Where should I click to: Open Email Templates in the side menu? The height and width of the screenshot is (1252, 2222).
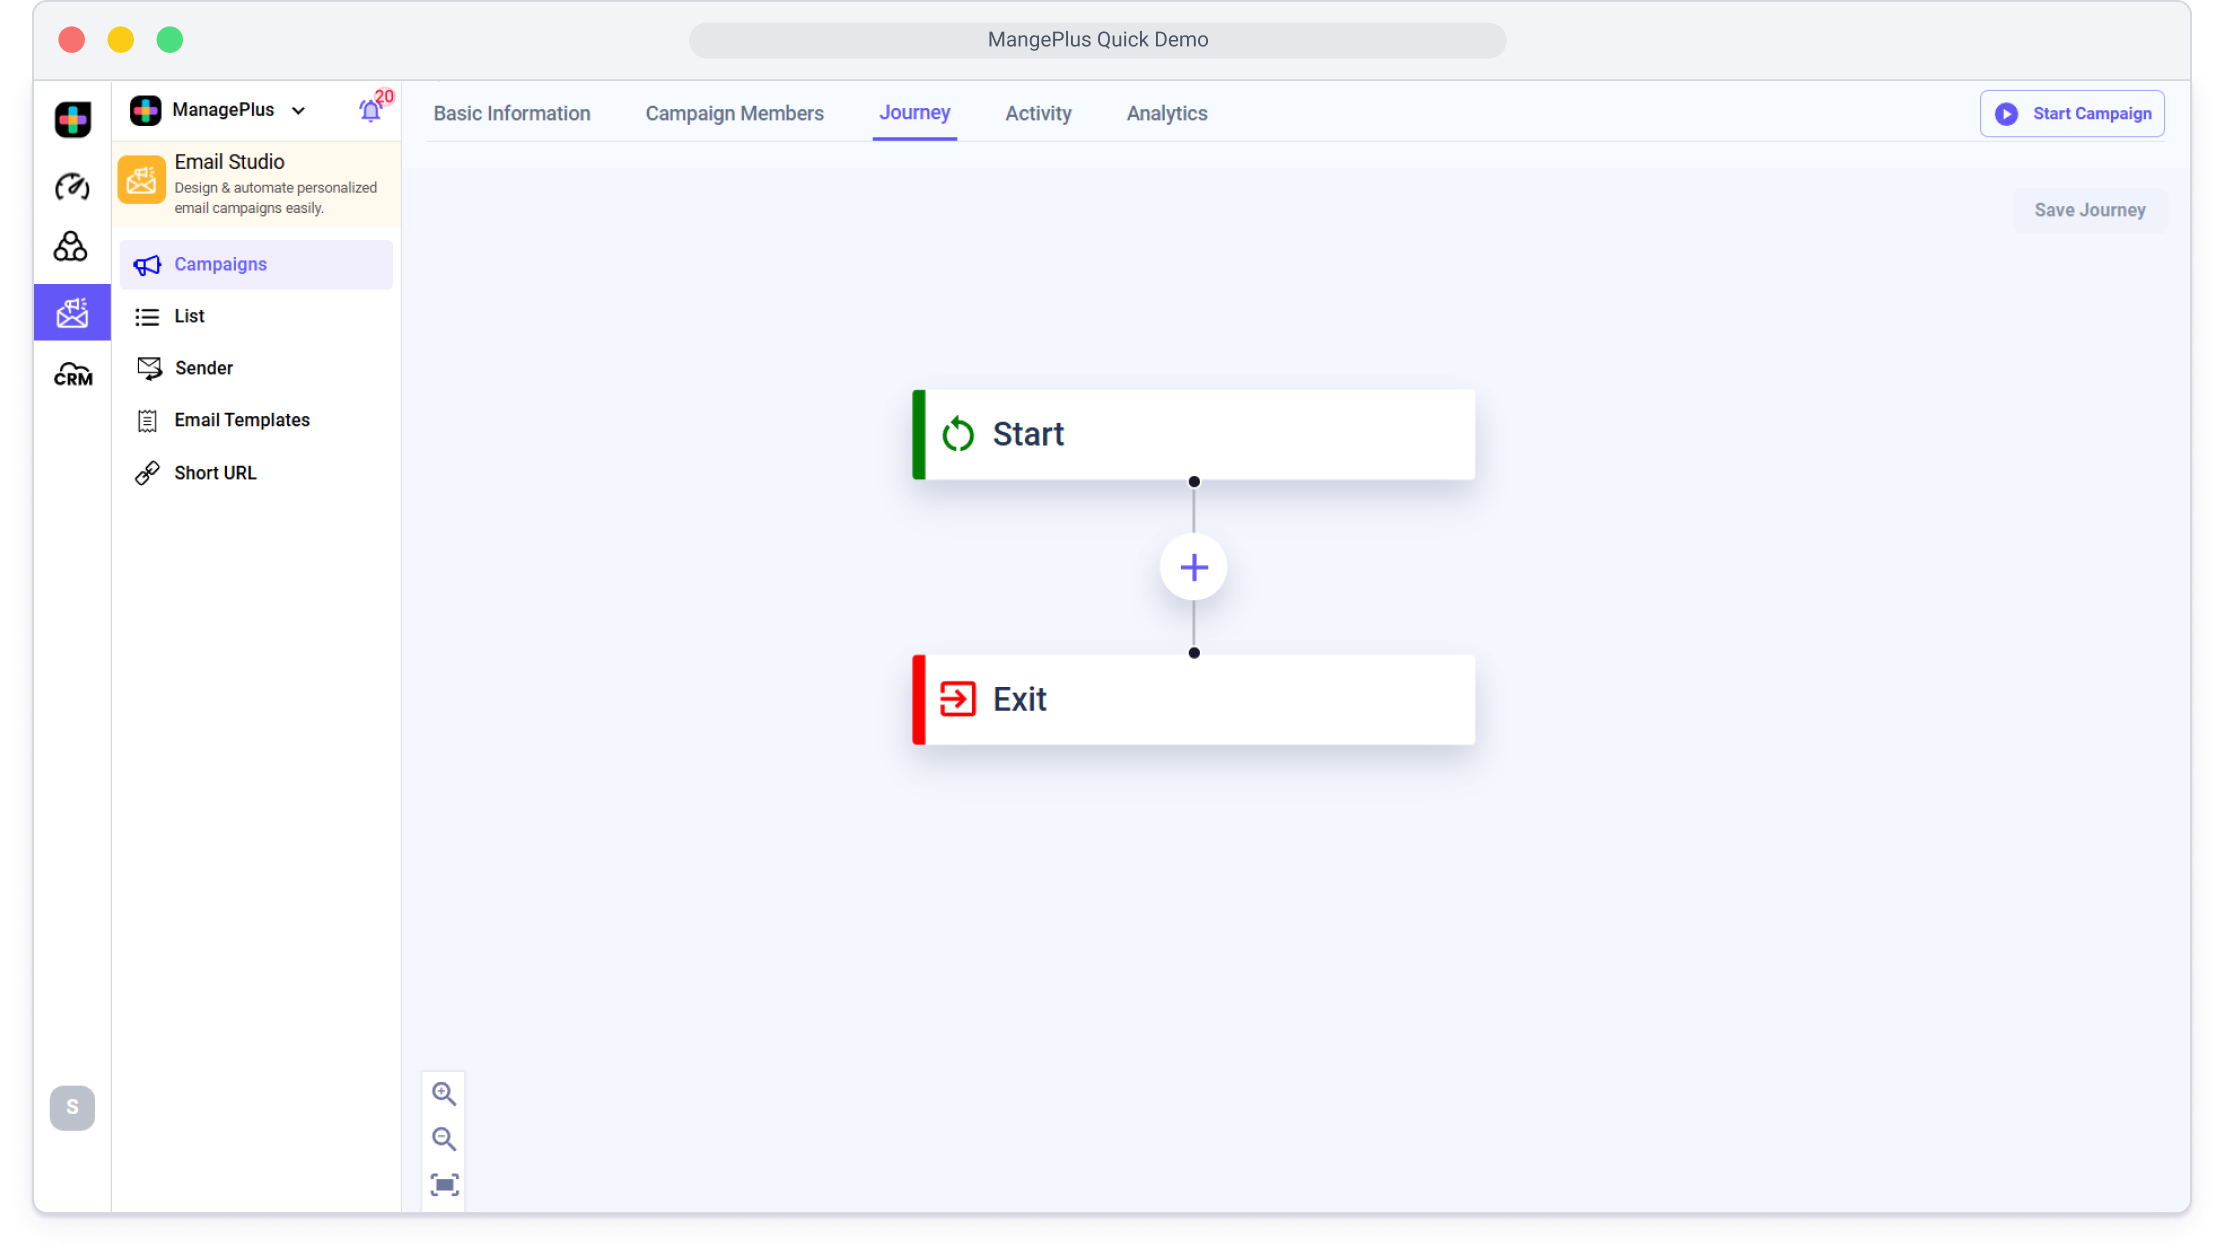tap(241, 420)
